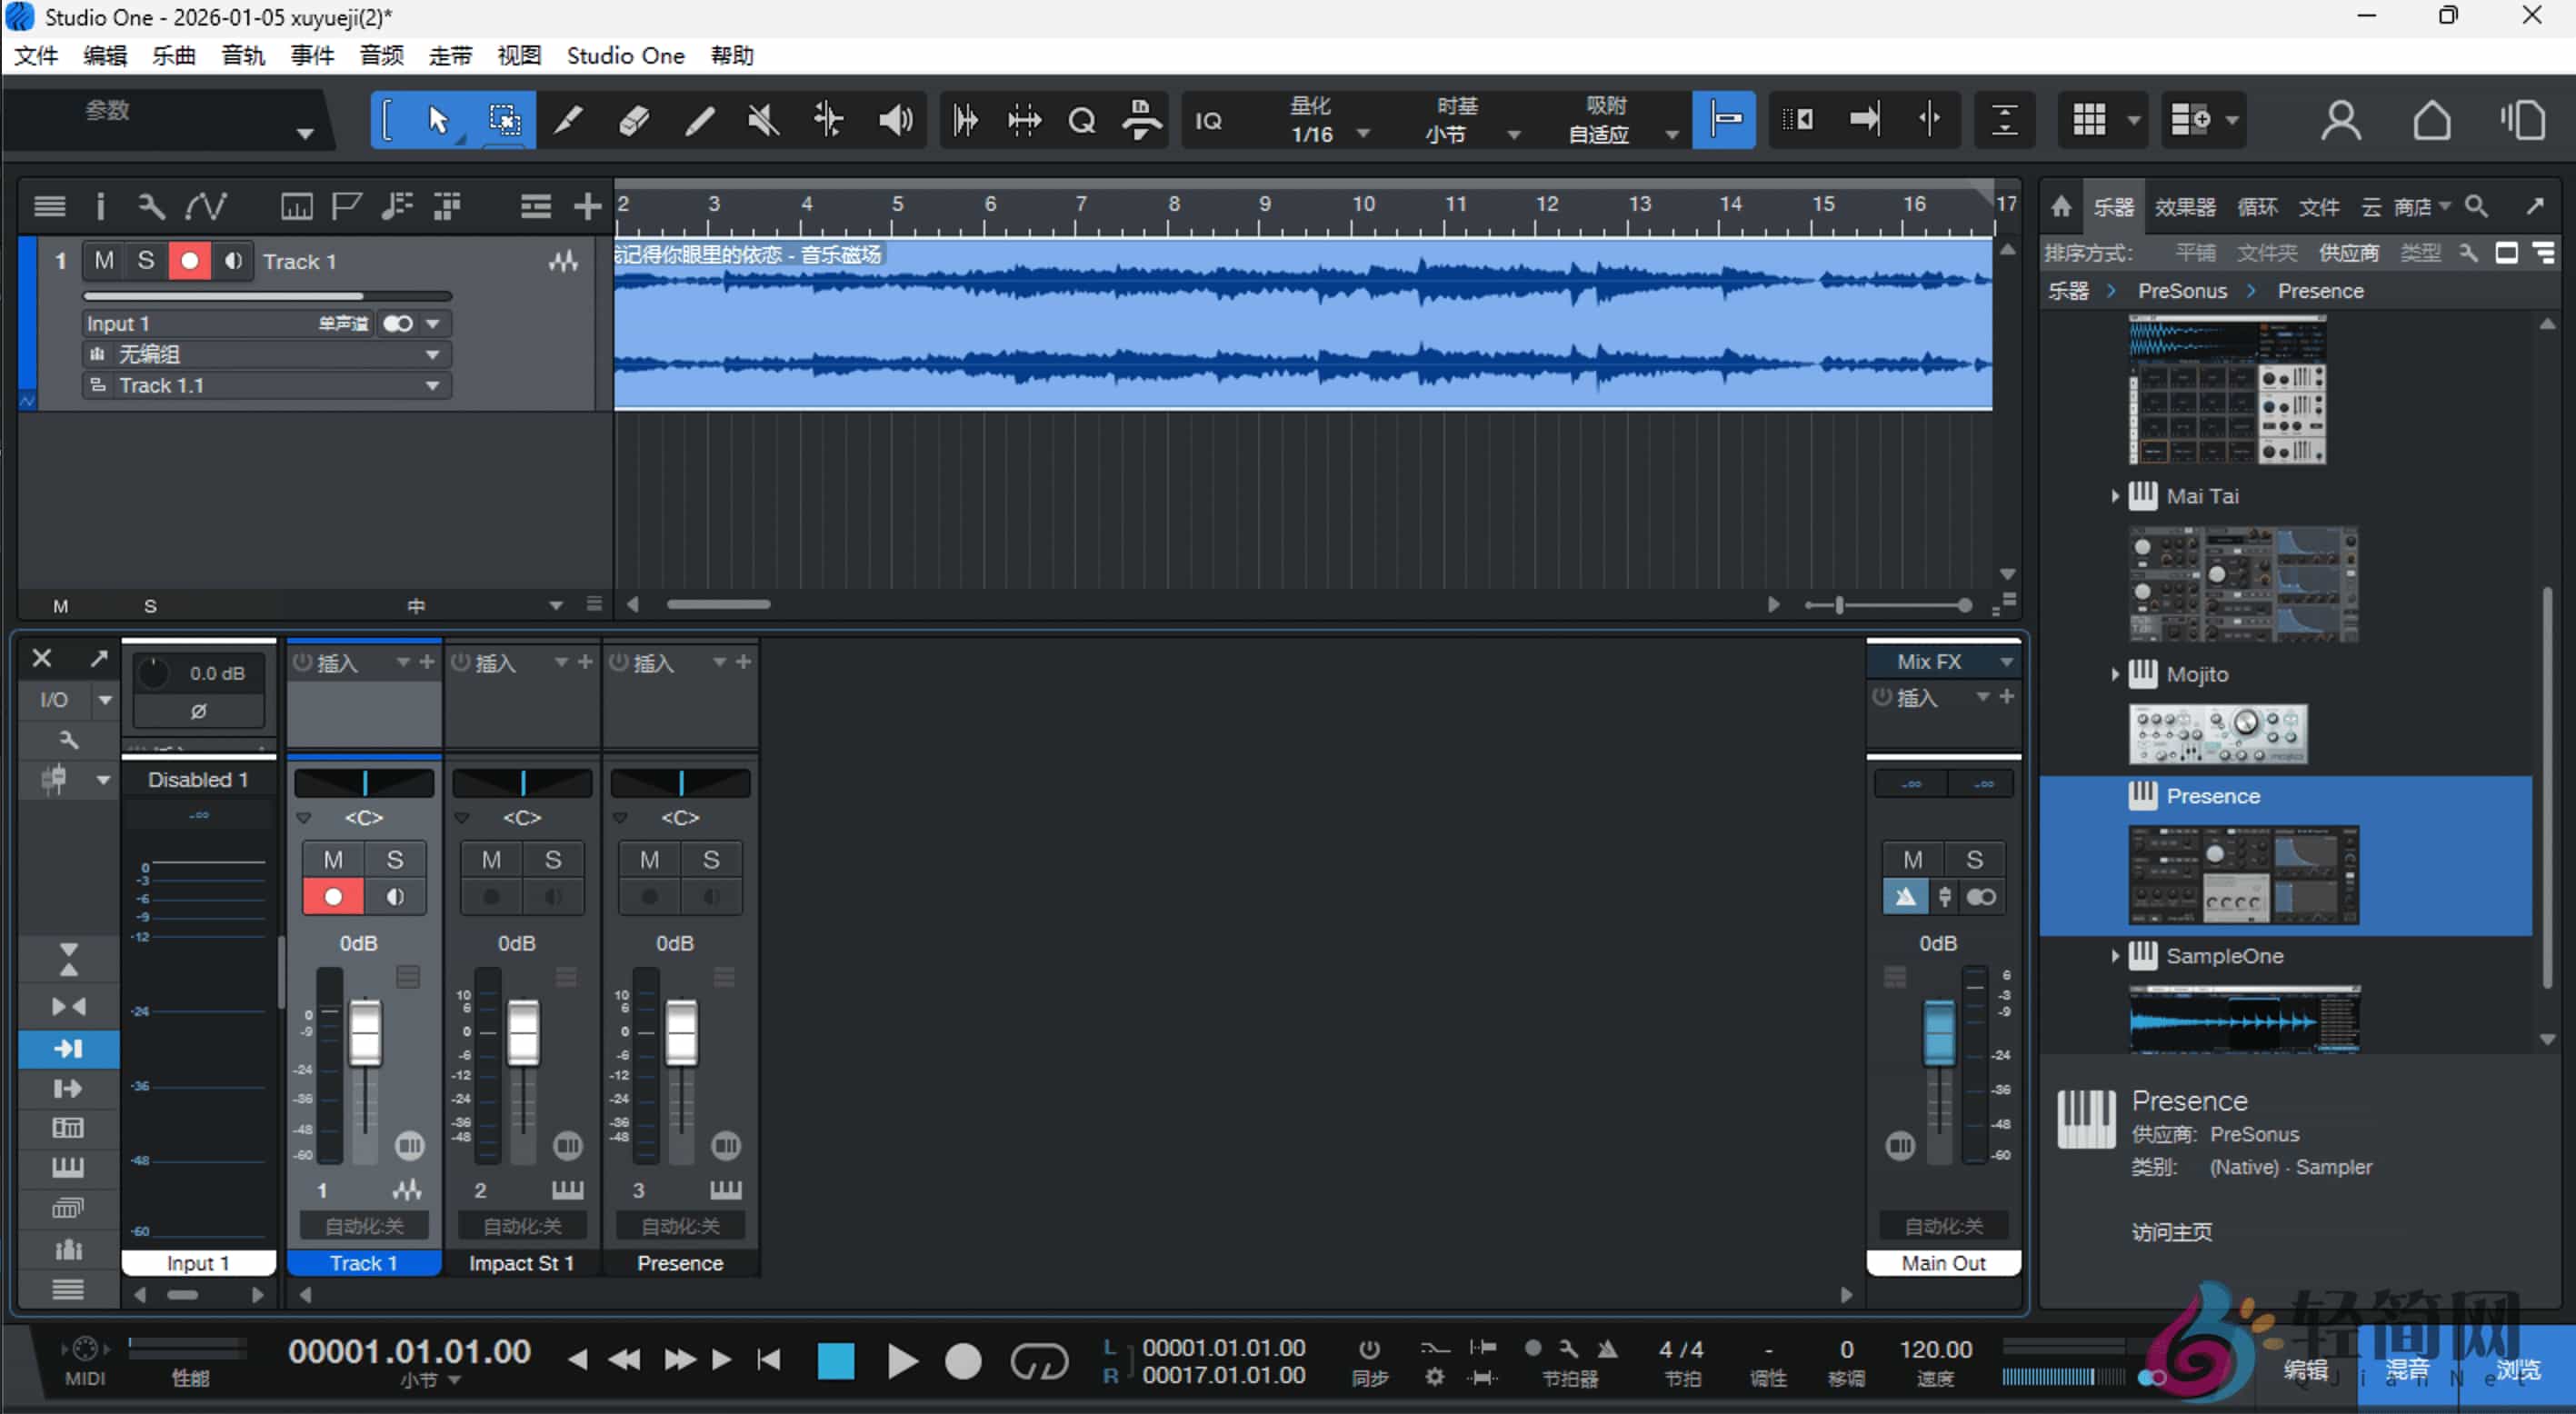
Task: Select the Listen tool
Action: point(894,119)
